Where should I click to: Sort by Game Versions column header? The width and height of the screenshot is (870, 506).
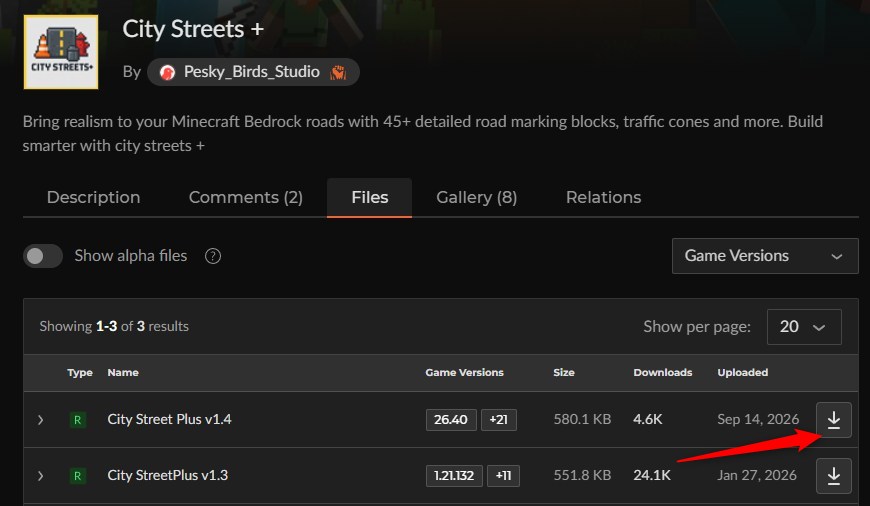[464, 372]
